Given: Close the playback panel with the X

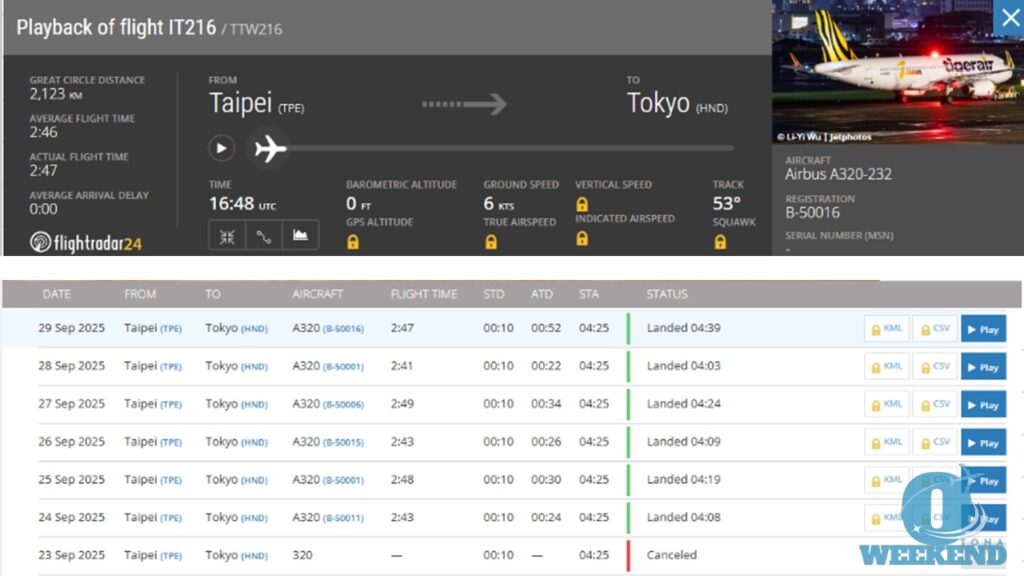Looking at the screenshot, I should coord(1009,17).
